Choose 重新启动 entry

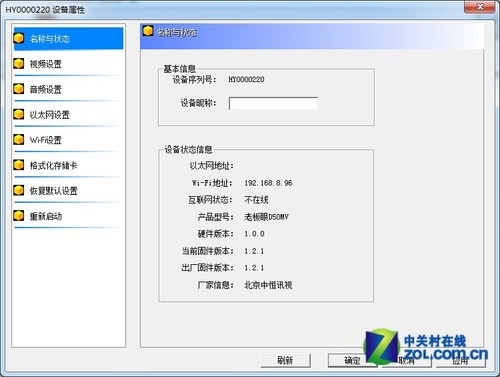[68, 216]
